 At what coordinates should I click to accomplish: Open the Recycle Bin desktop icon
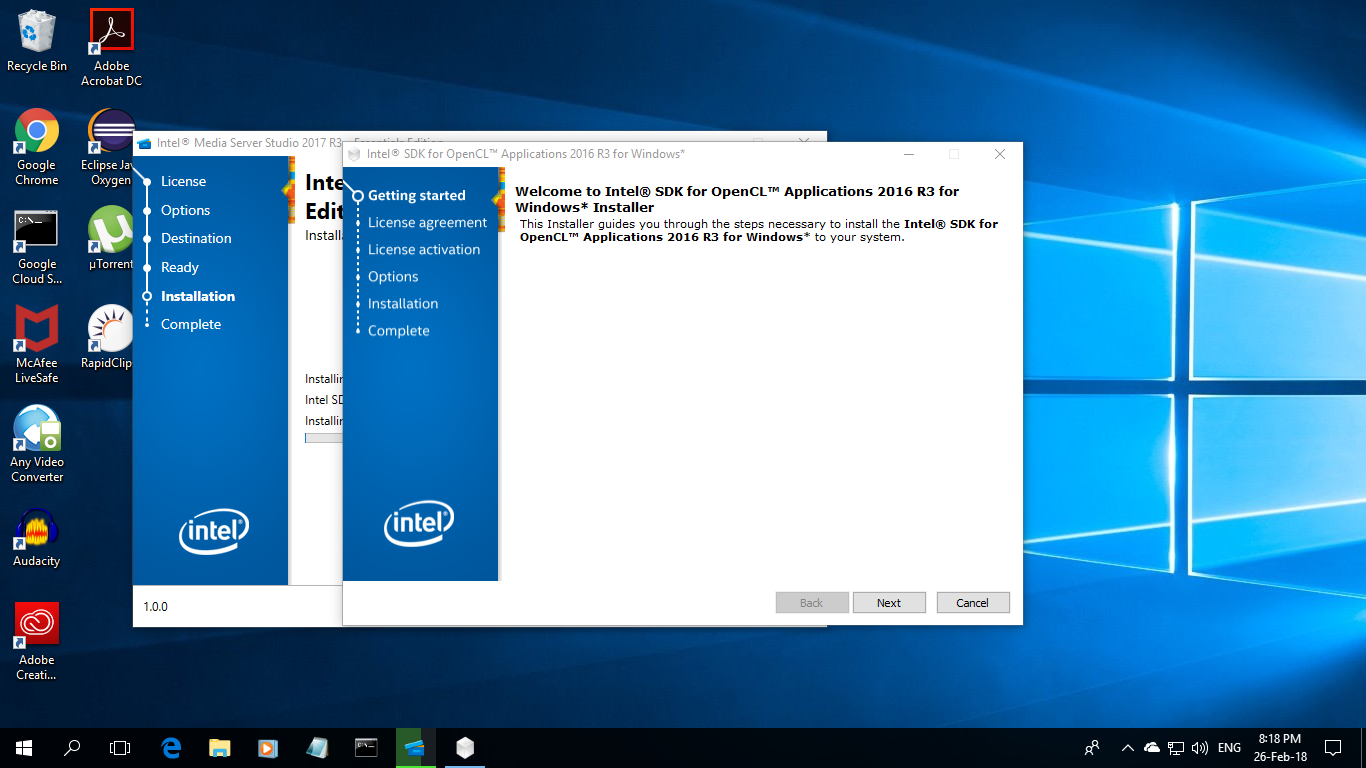(x=37, y=40)
